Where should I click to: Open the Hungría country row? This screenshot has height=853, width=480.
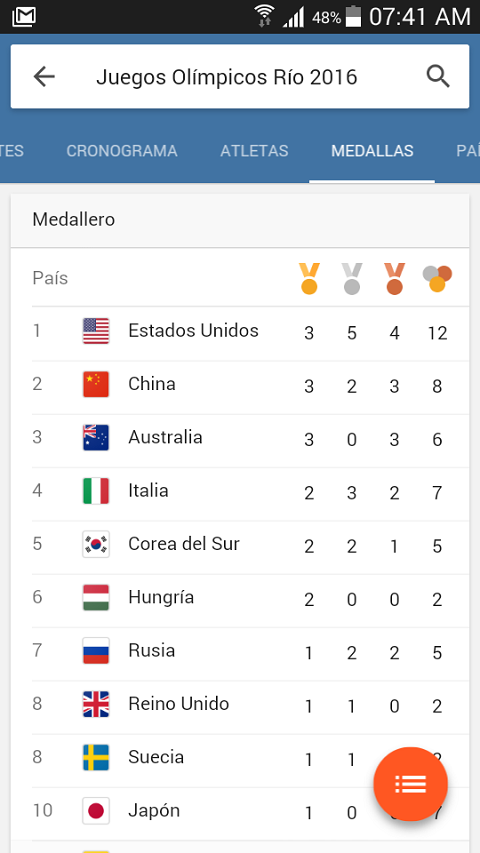[239, 600]
